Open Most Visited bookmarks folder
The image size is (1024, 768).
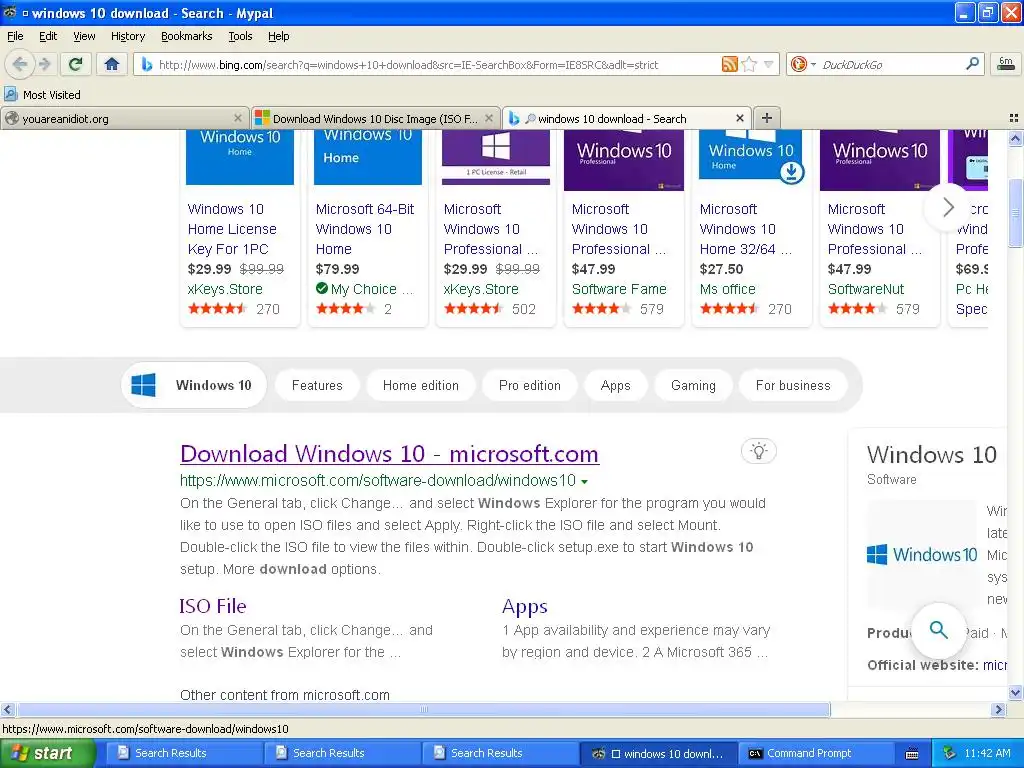tap(43, 95)
